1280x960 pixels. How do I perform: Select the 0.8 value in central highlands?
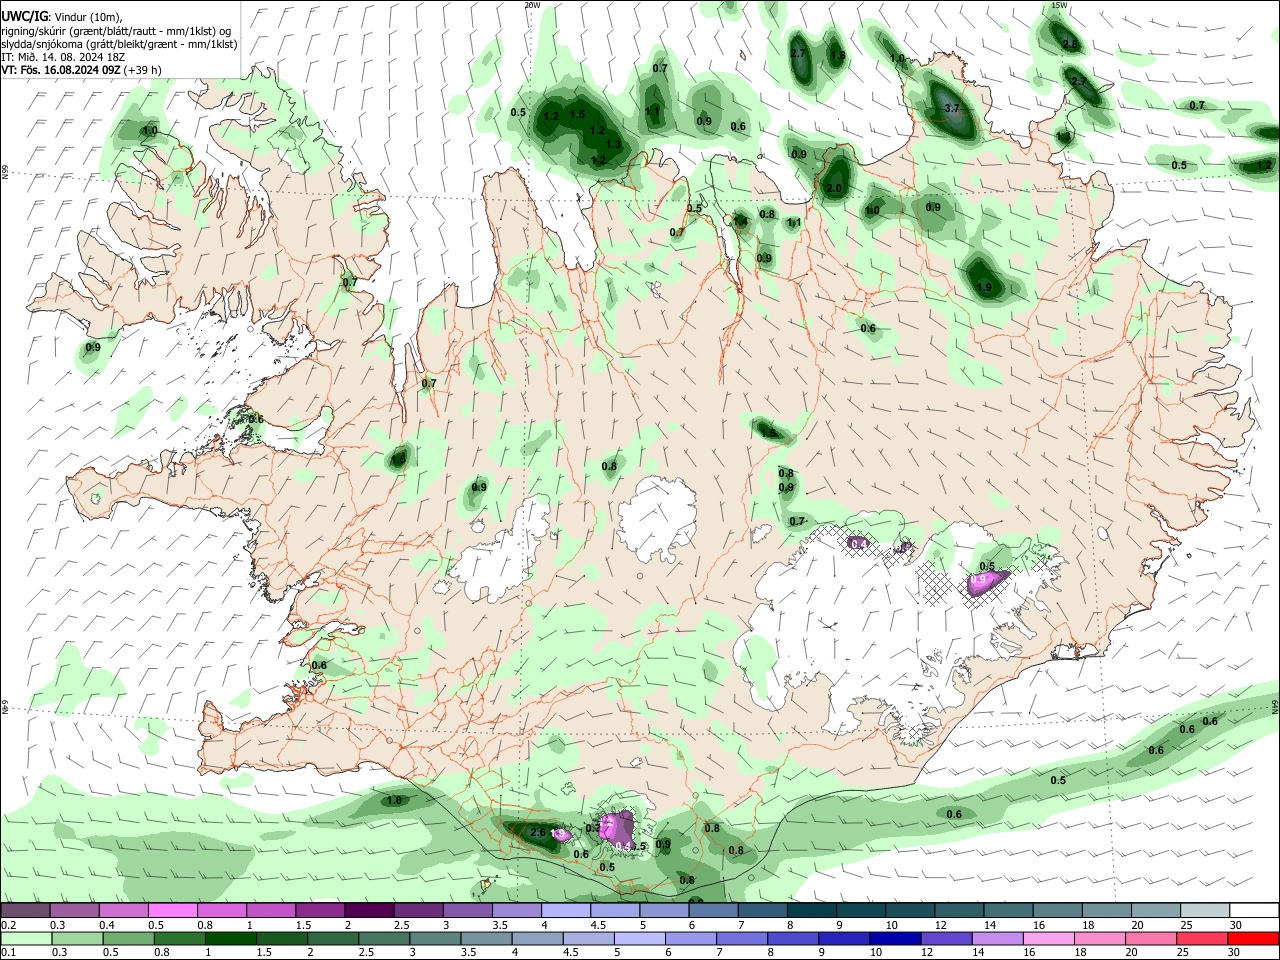click(609, 466)
